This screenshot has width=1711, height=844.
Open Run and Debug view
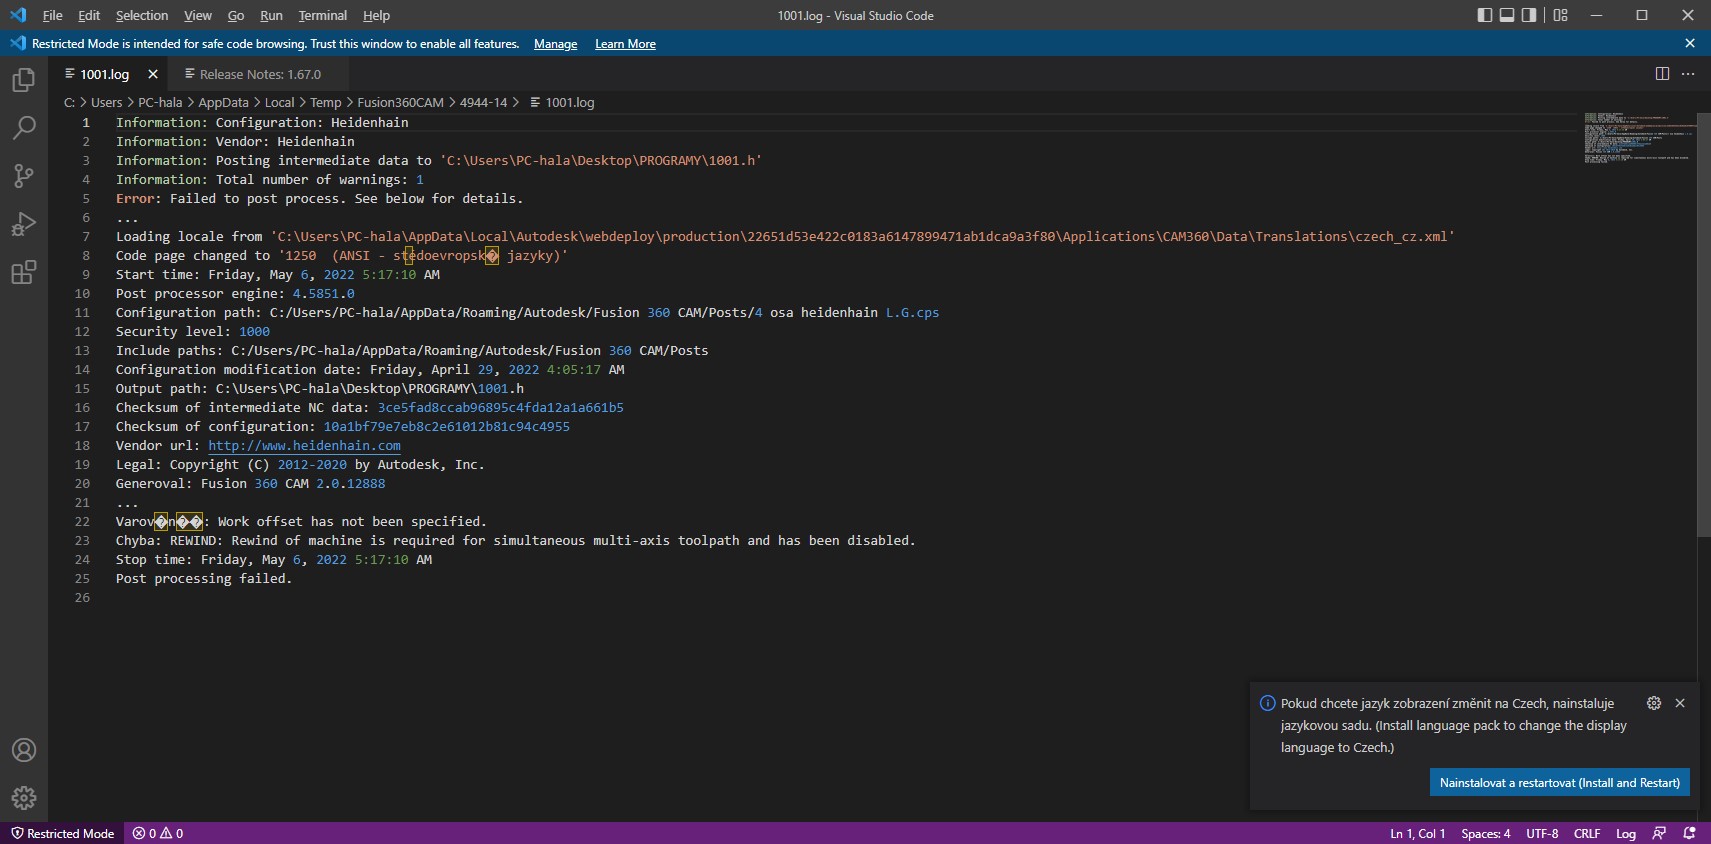point(24,224)
